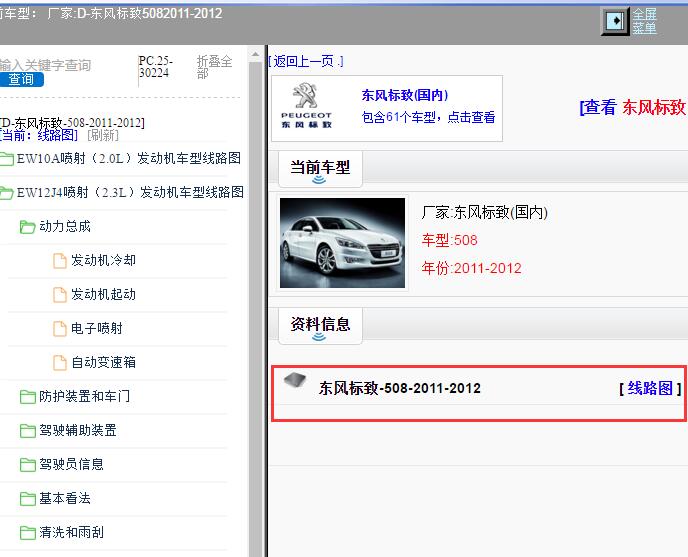Viewport: 688px width, 557px height.
Task: Click 折叠全部 to collapse all
Action: click(214, 67)
